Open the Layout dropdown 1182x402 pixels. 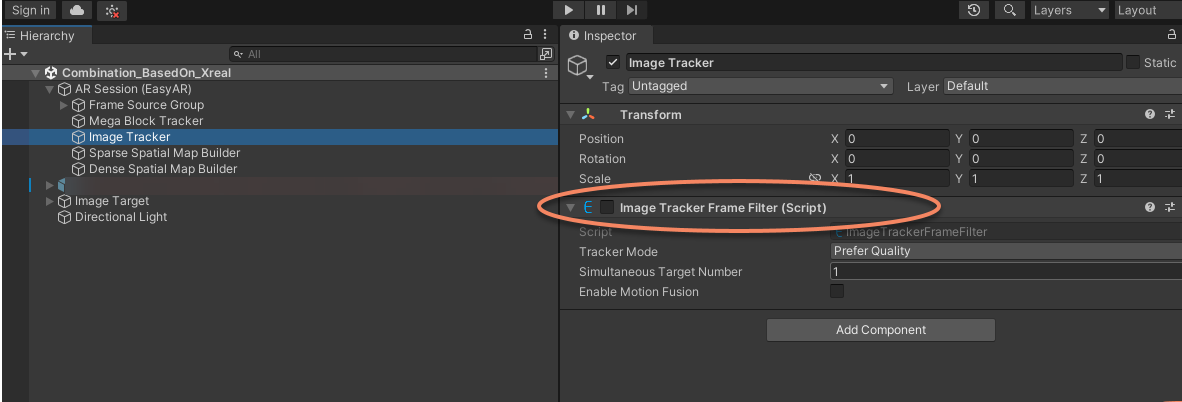1147,10
